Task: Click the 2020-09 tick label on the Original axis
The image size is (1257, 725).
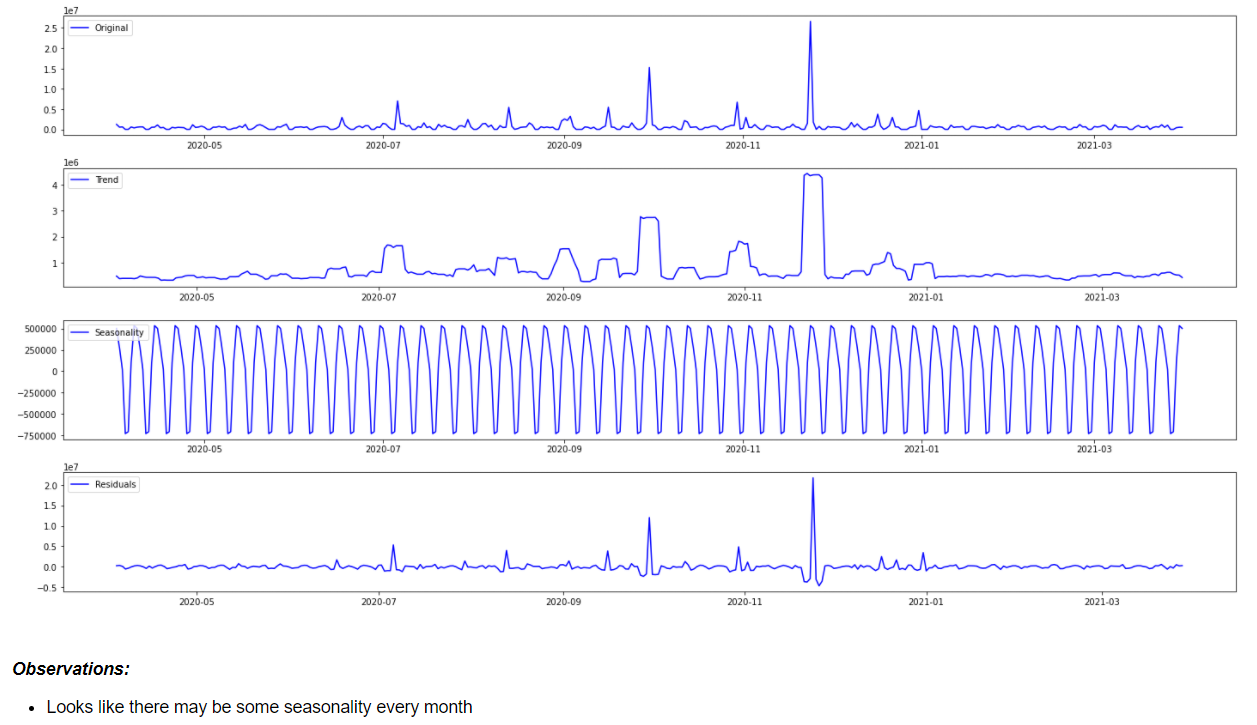Action: click(x=565, y=145)
